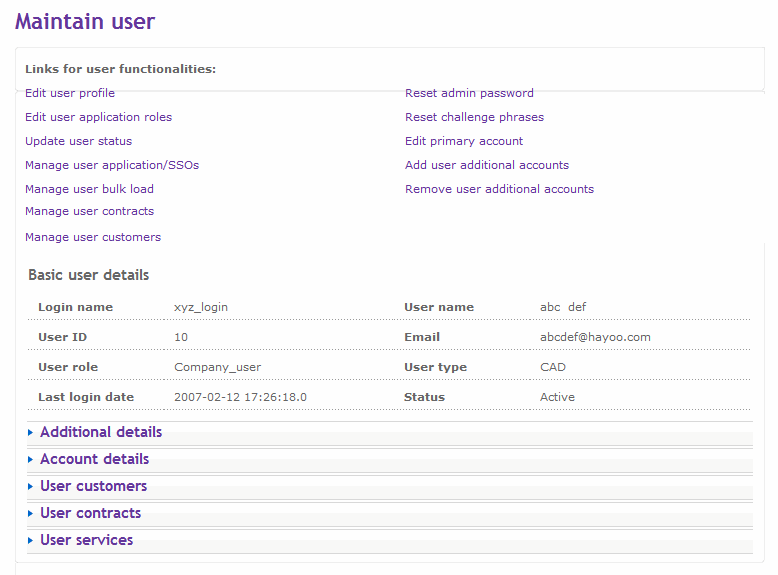This screenshot has width=778, height=575.
Task: Open Edit primary account link
Action: [464, 141]
